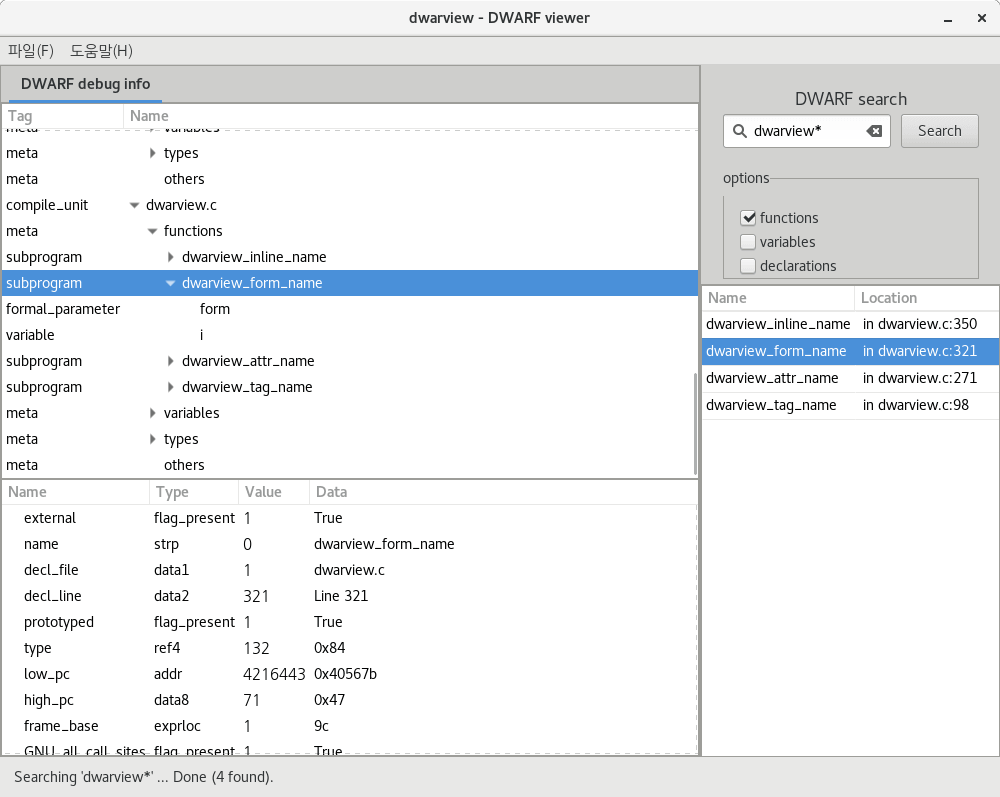Collapse the dwarview.c compile unit
Image resolution: width=1000 pixels, height=797 pixels.
coord(135,205)
